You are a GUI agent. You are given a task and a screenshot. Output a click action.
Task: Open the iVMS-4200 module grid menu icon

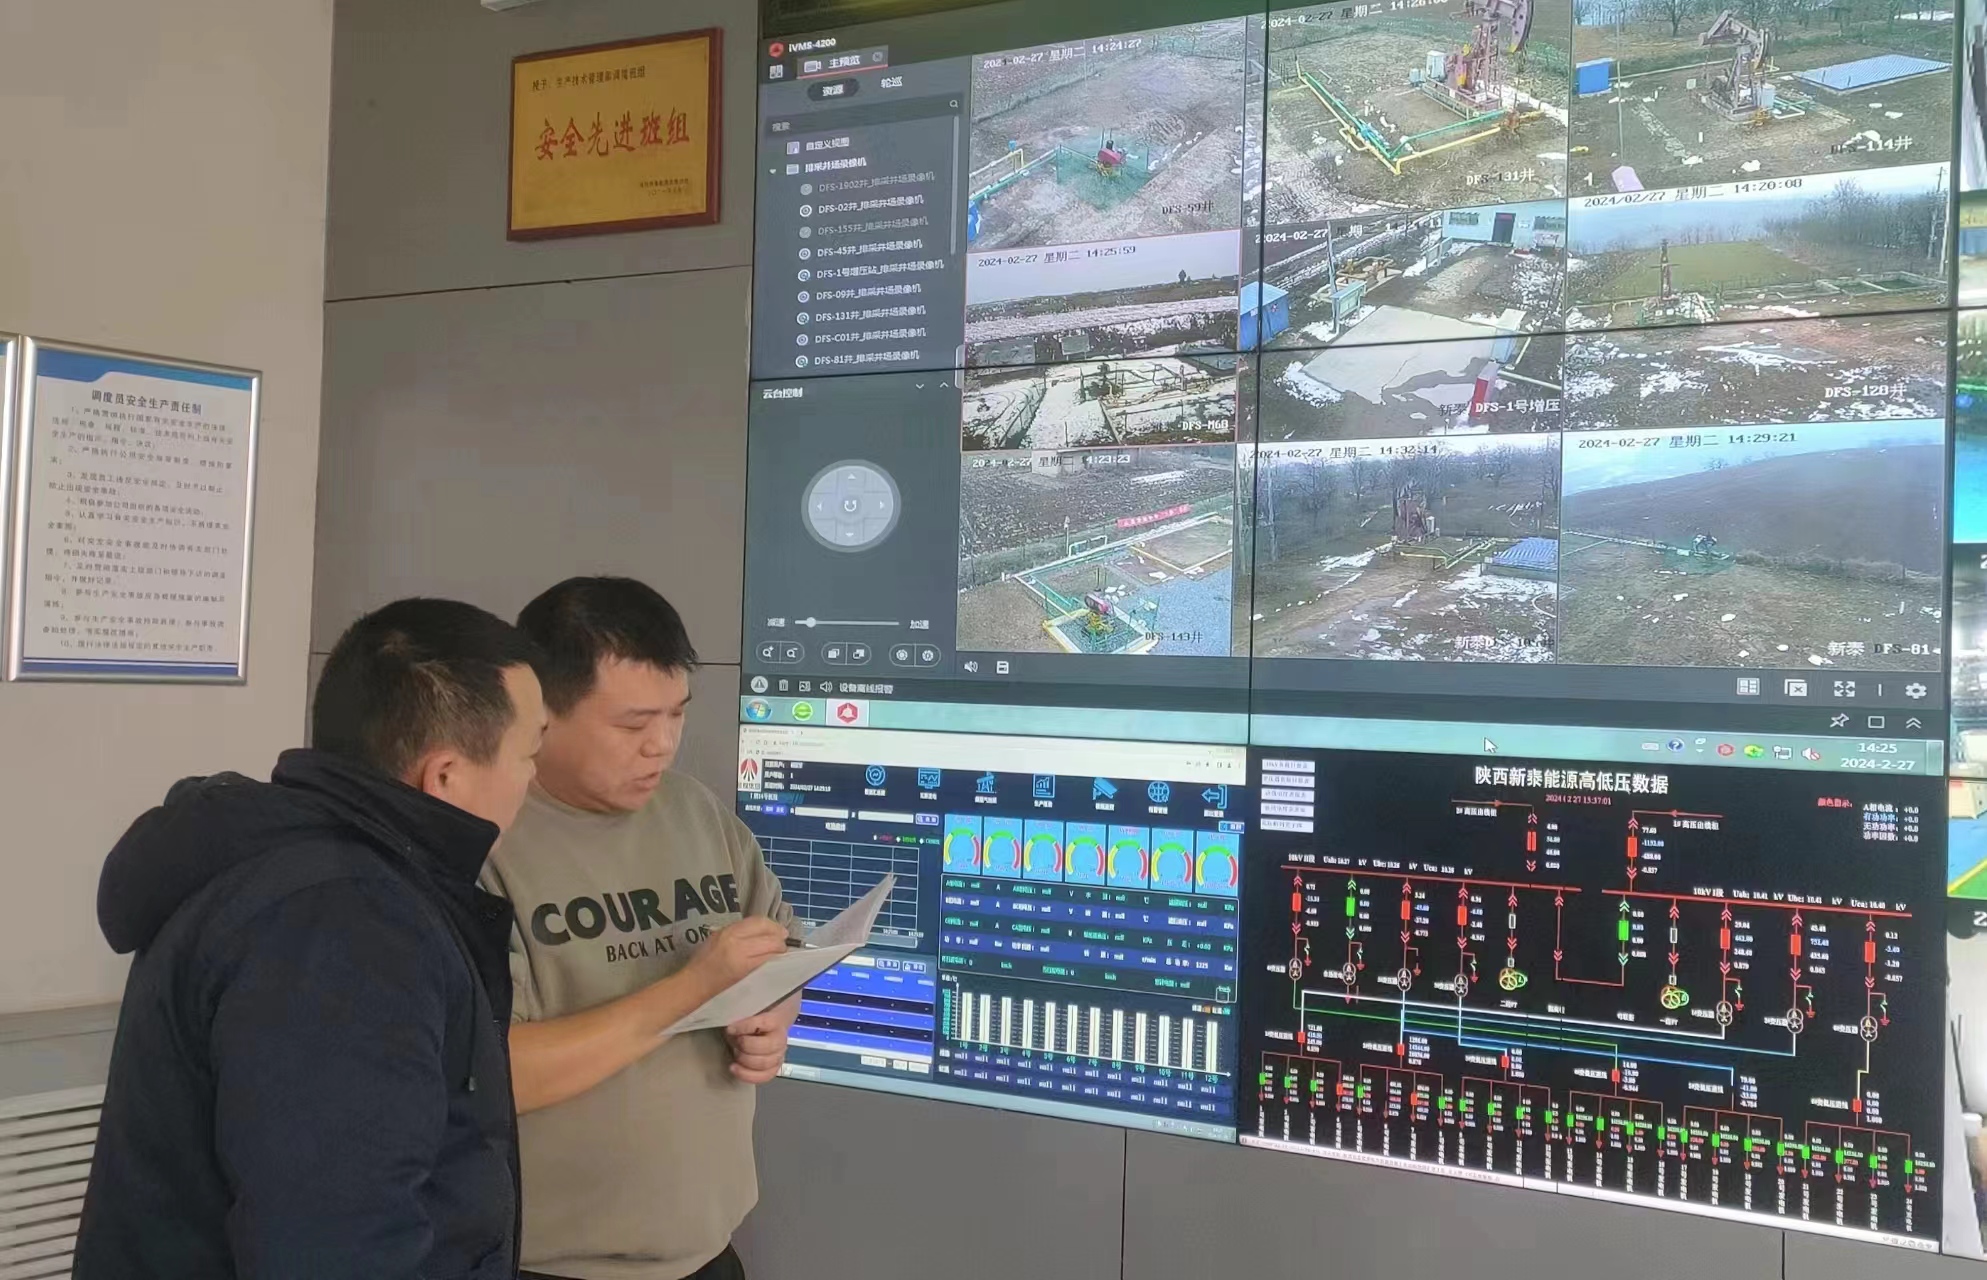pos(776,72)
